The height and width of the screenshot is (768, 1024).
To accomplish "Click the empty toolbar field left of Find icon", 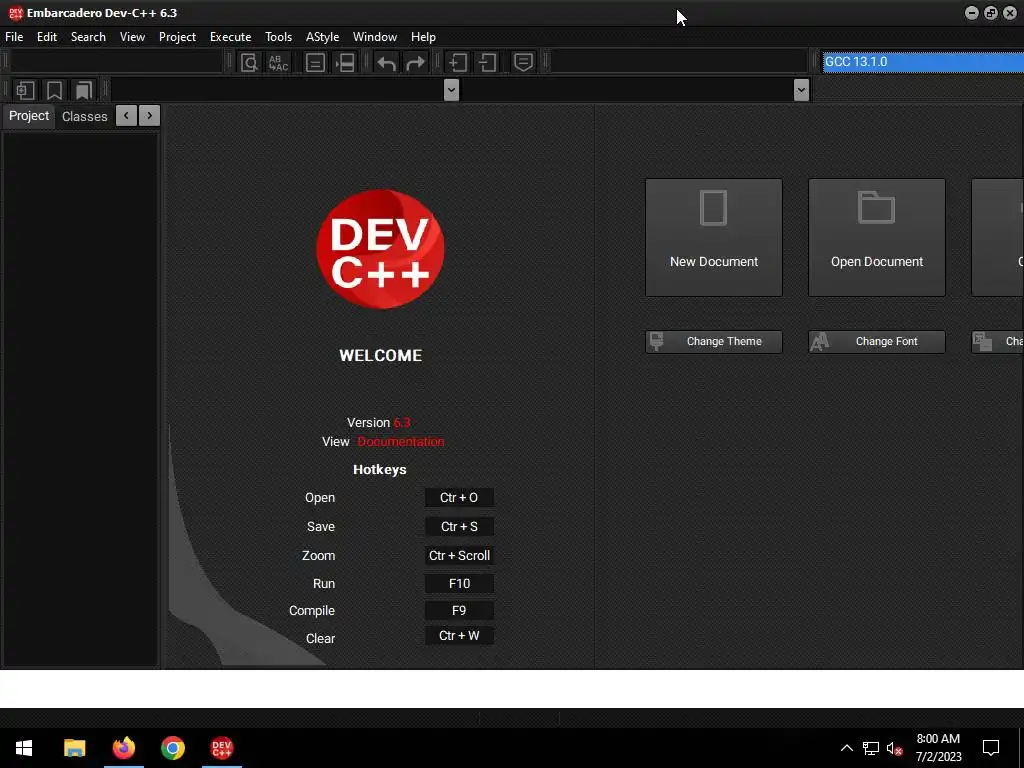I will tap(118, 62).
